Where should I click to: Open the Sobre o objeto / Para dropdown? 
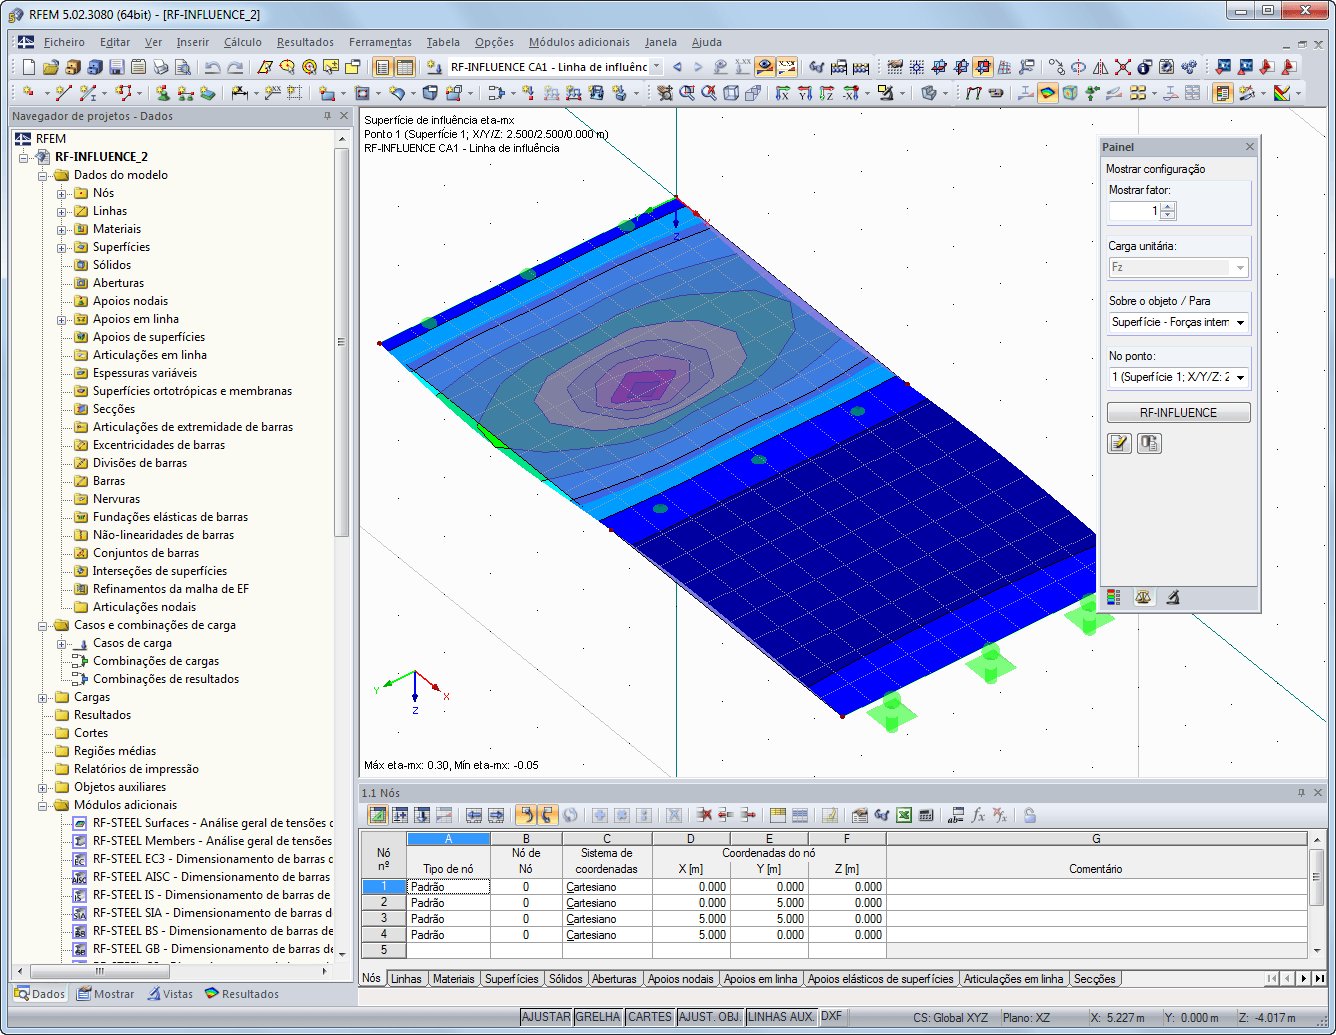tap(1240, 322)
